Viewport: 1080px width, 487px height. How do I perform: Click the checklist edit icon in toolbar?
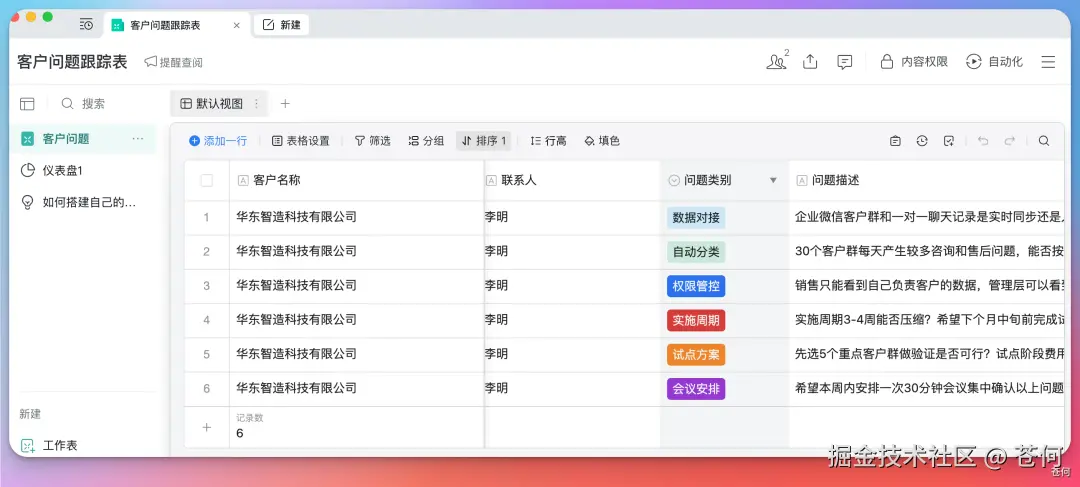coord(948,141)
